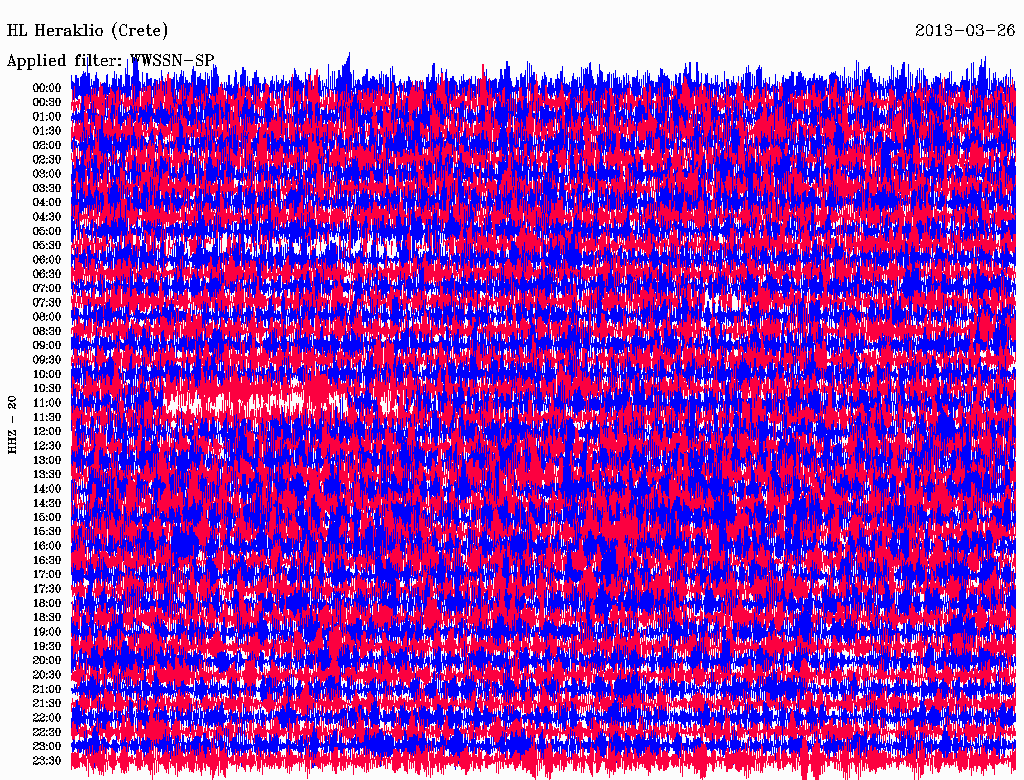Select the 00:00 time row label
This screenshot has width=1024, height=780.
click(47, 88)
